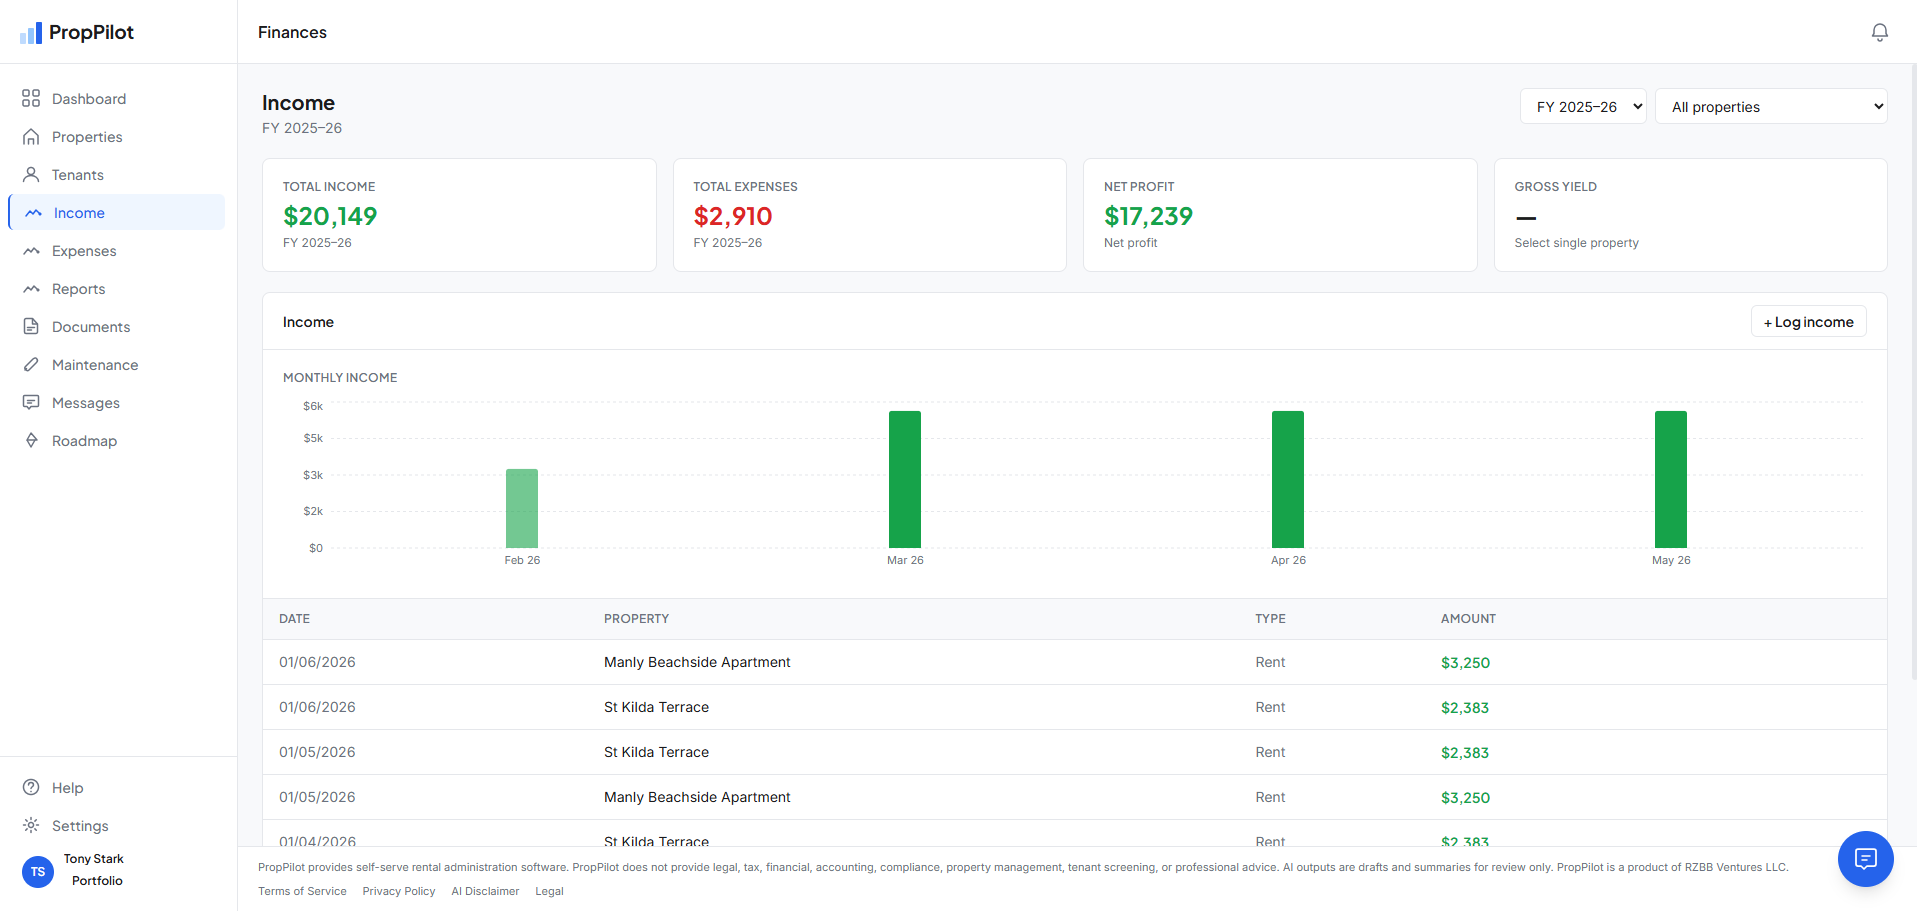Viewport: 1917px width, 911px height.
Task: Click the Roadmap diamond icon
Action: coord(31,441)
